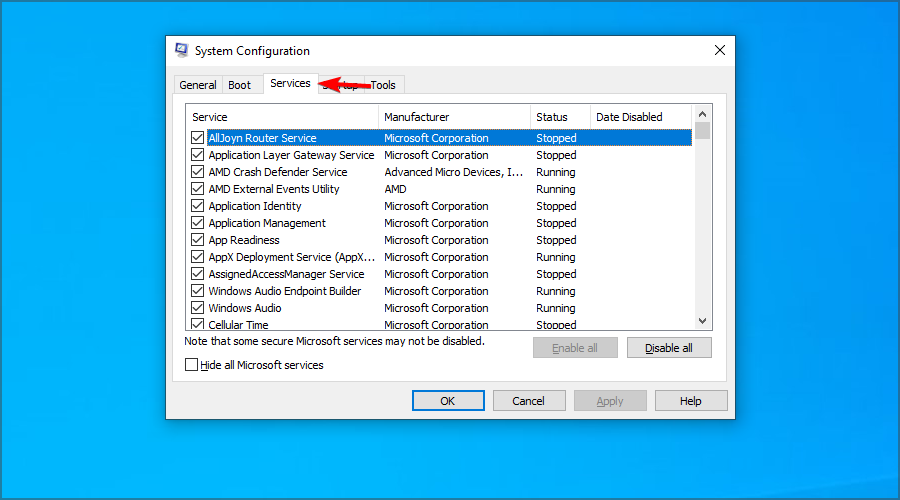Uncheck AllJoyn Router Service checkbox

(197, 138)
